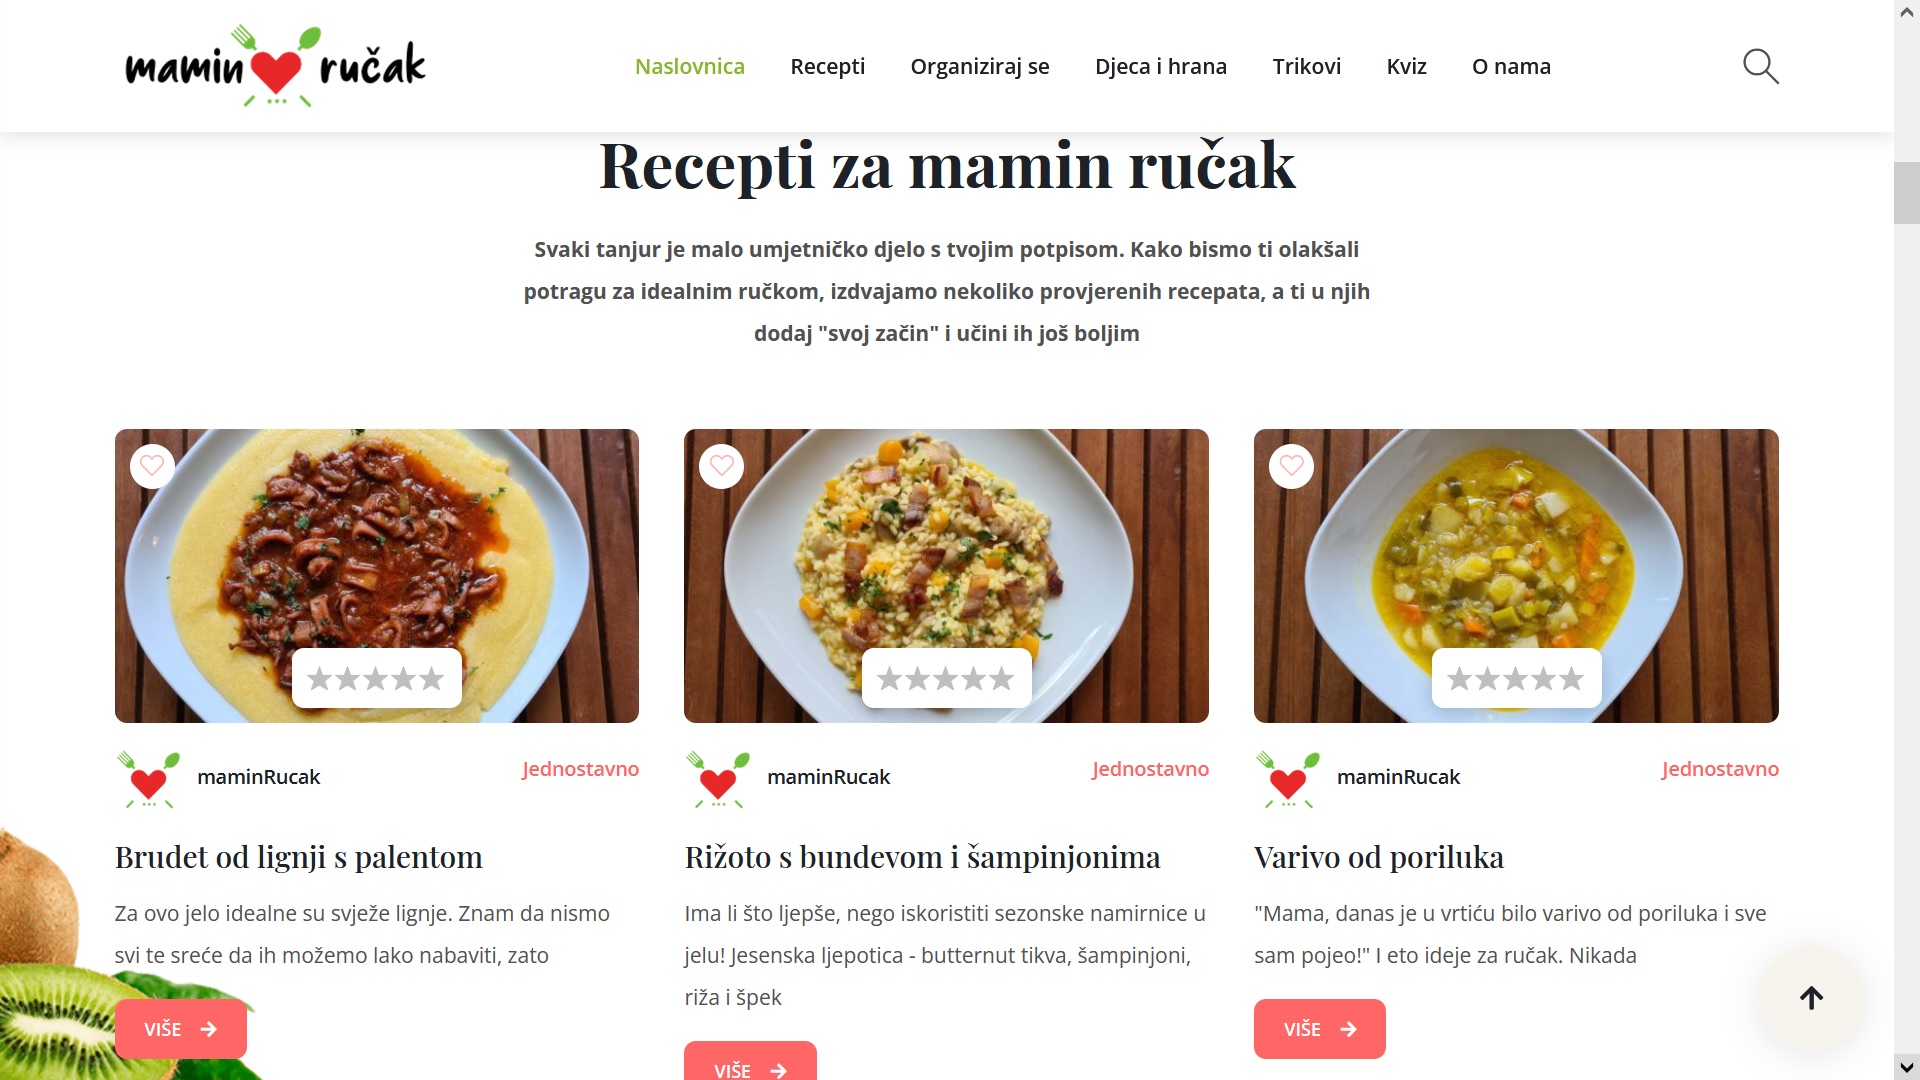Screen dimensions: 1920x1080
Task: Click maminRucak avatar under Varivo recipe
Action: (1288, 779)
